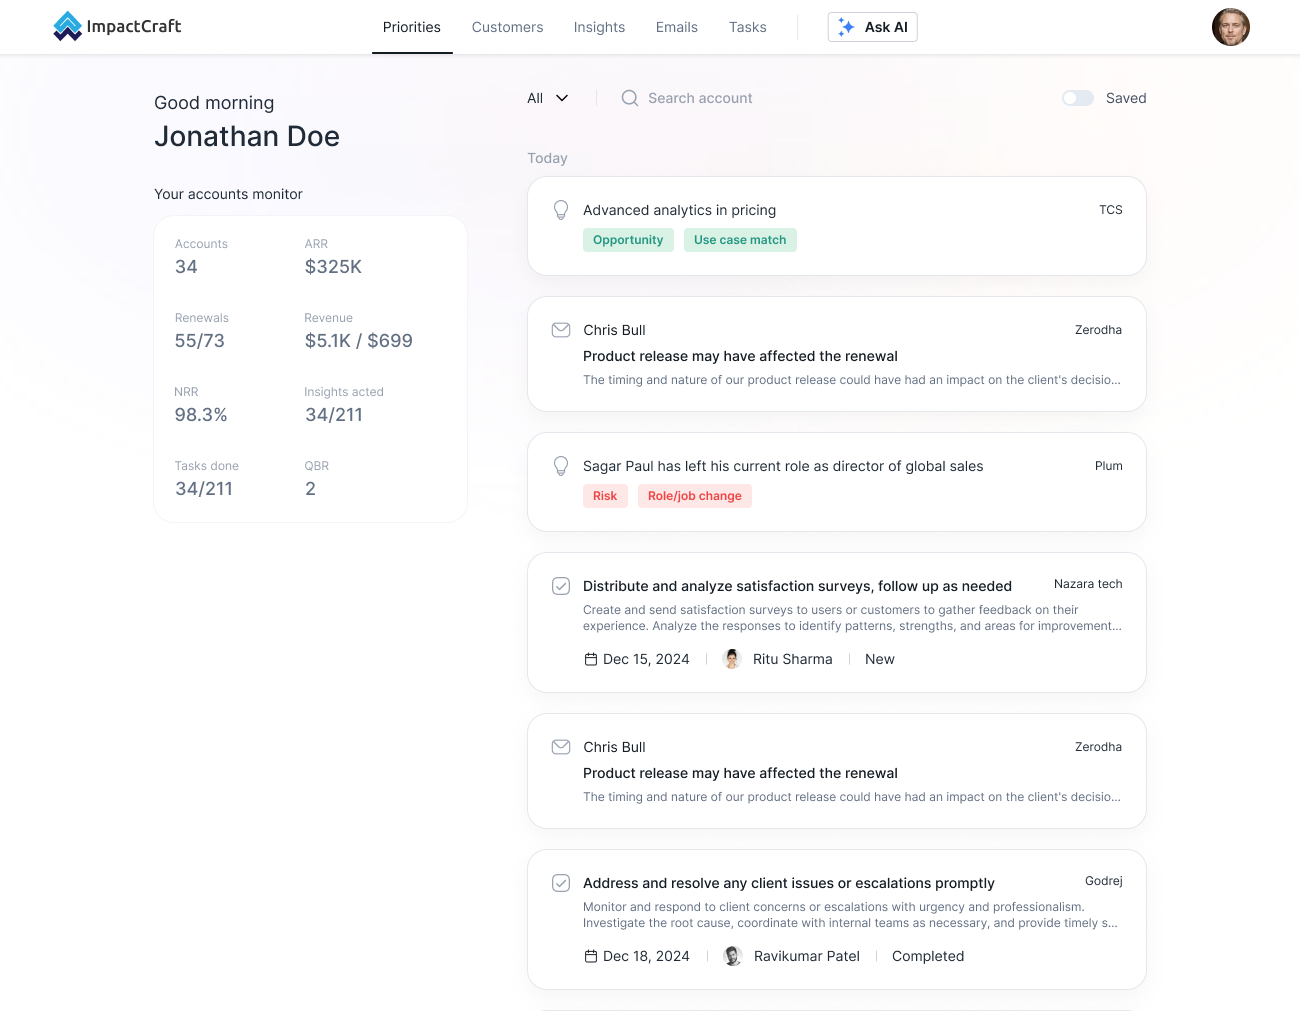Screen dimensions: 1300x1011
Task: Click the NRR value 98.3%
Action: 201,415
